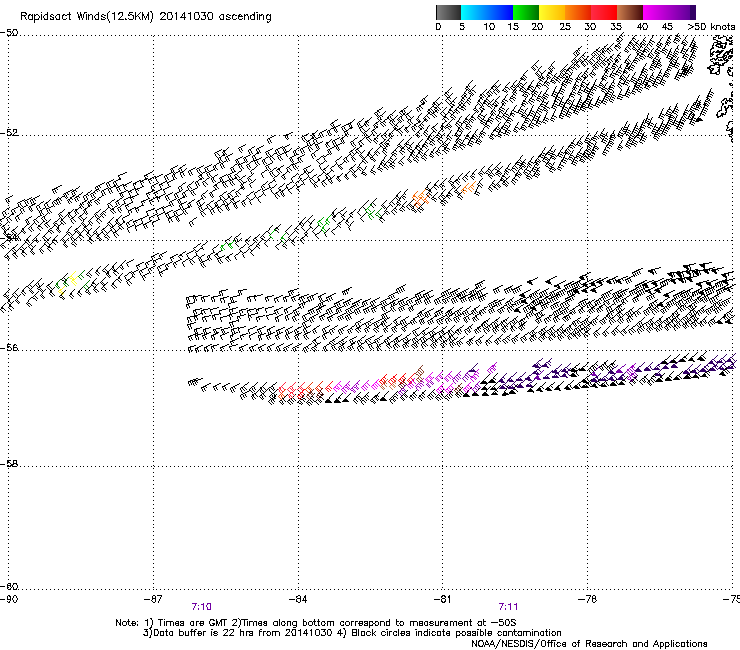Click the red 30-35 knots color band

(x=604, y=12)
